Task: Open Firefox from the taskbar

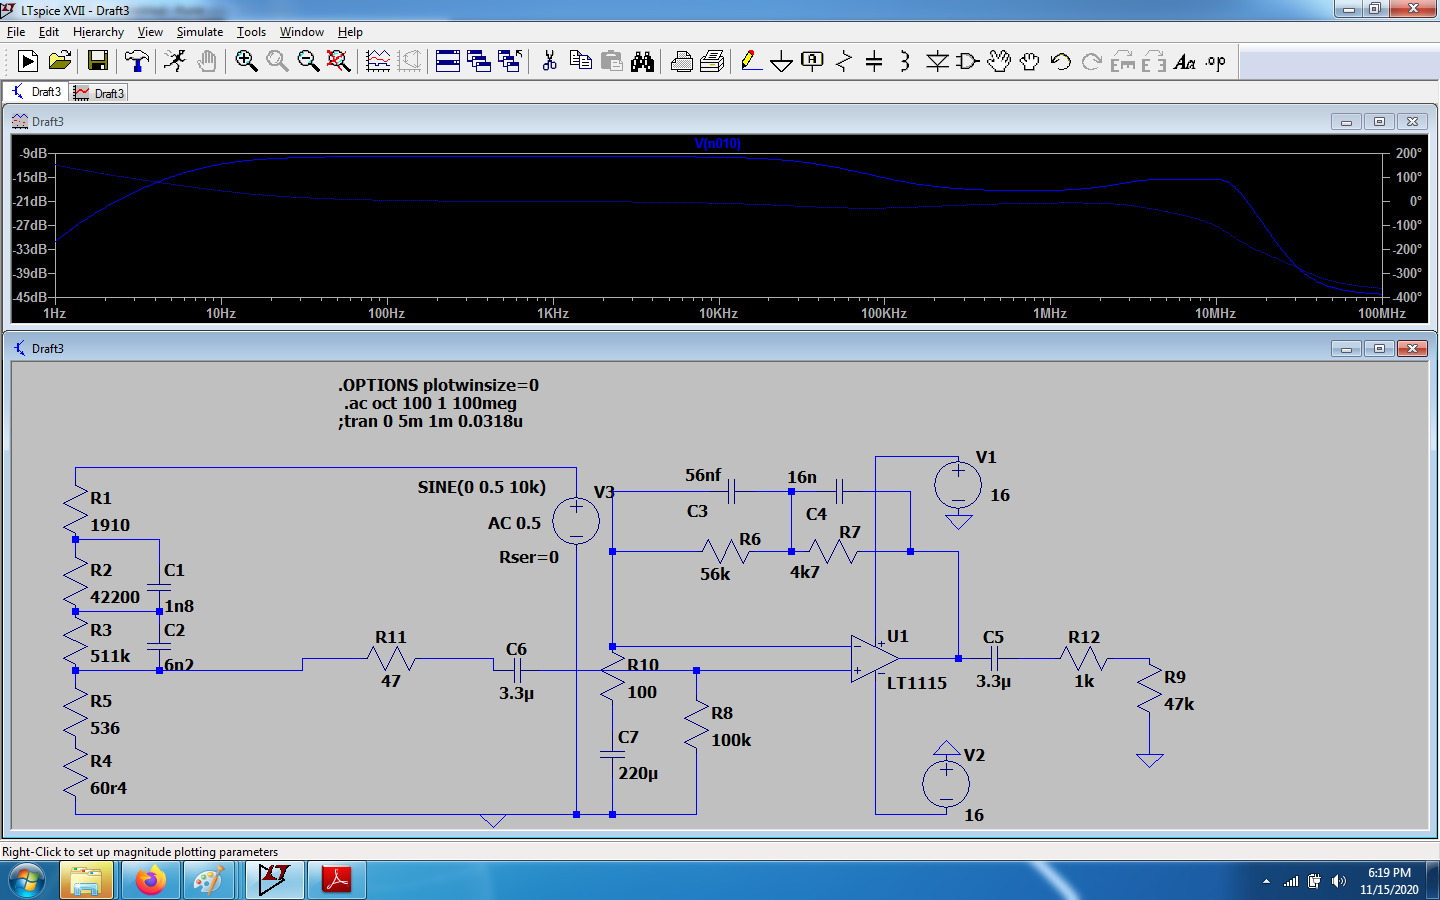Action: (x=150, y=881)
